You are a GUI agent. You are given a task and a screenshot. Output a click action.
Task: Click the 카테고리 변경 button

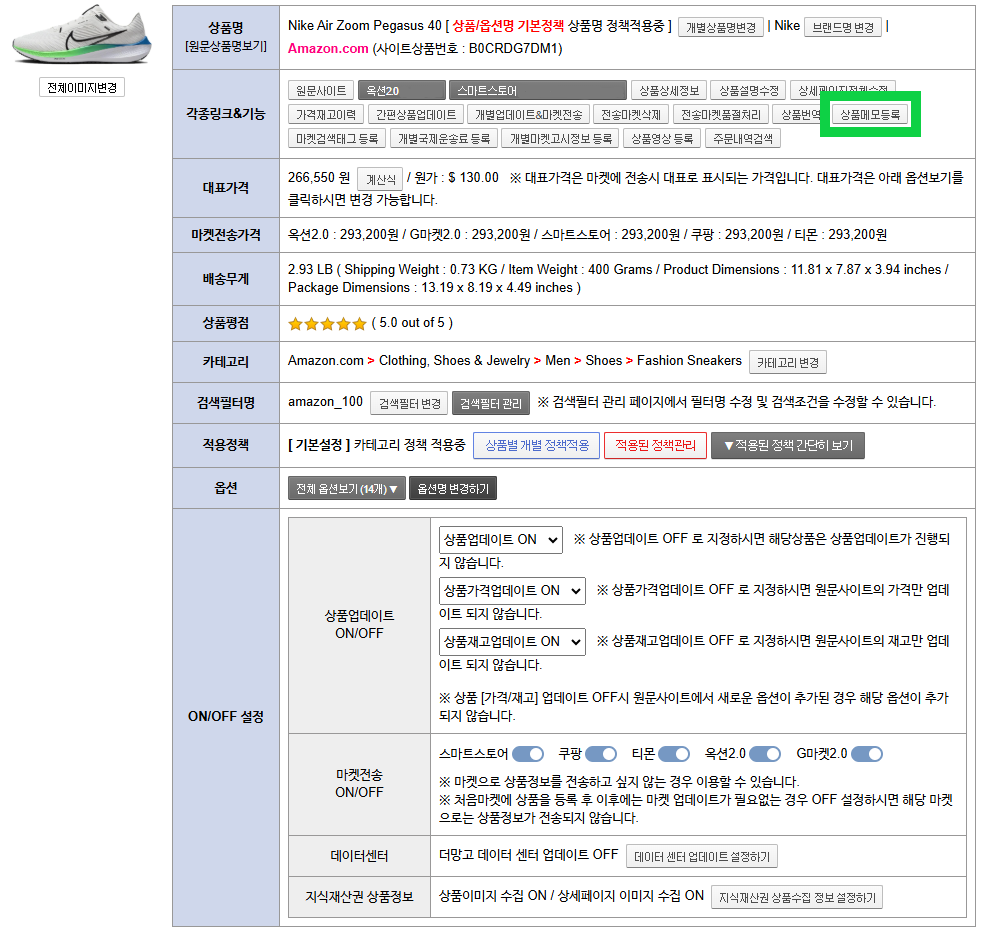click(788, 362)
